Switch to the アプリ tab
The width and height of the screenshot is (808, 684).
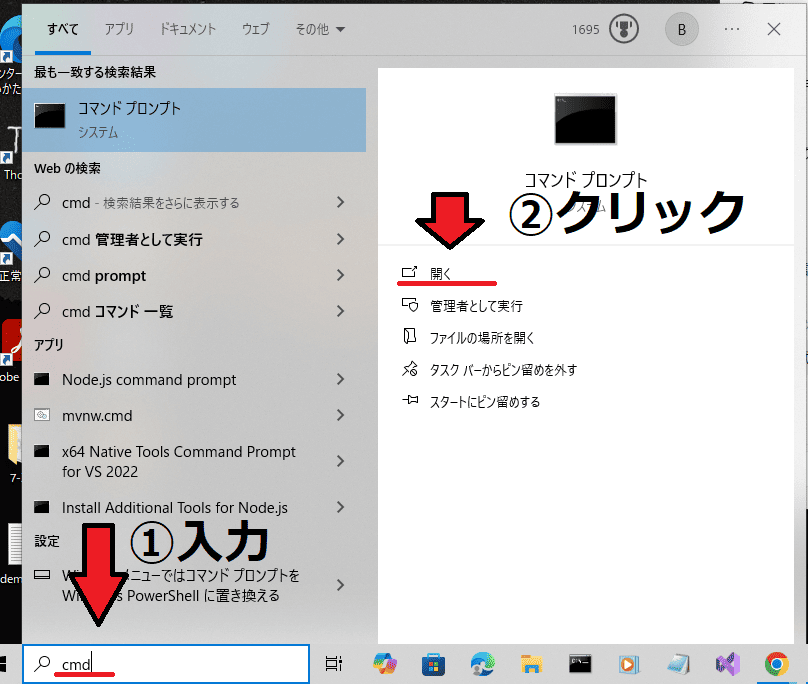point(119,29)
